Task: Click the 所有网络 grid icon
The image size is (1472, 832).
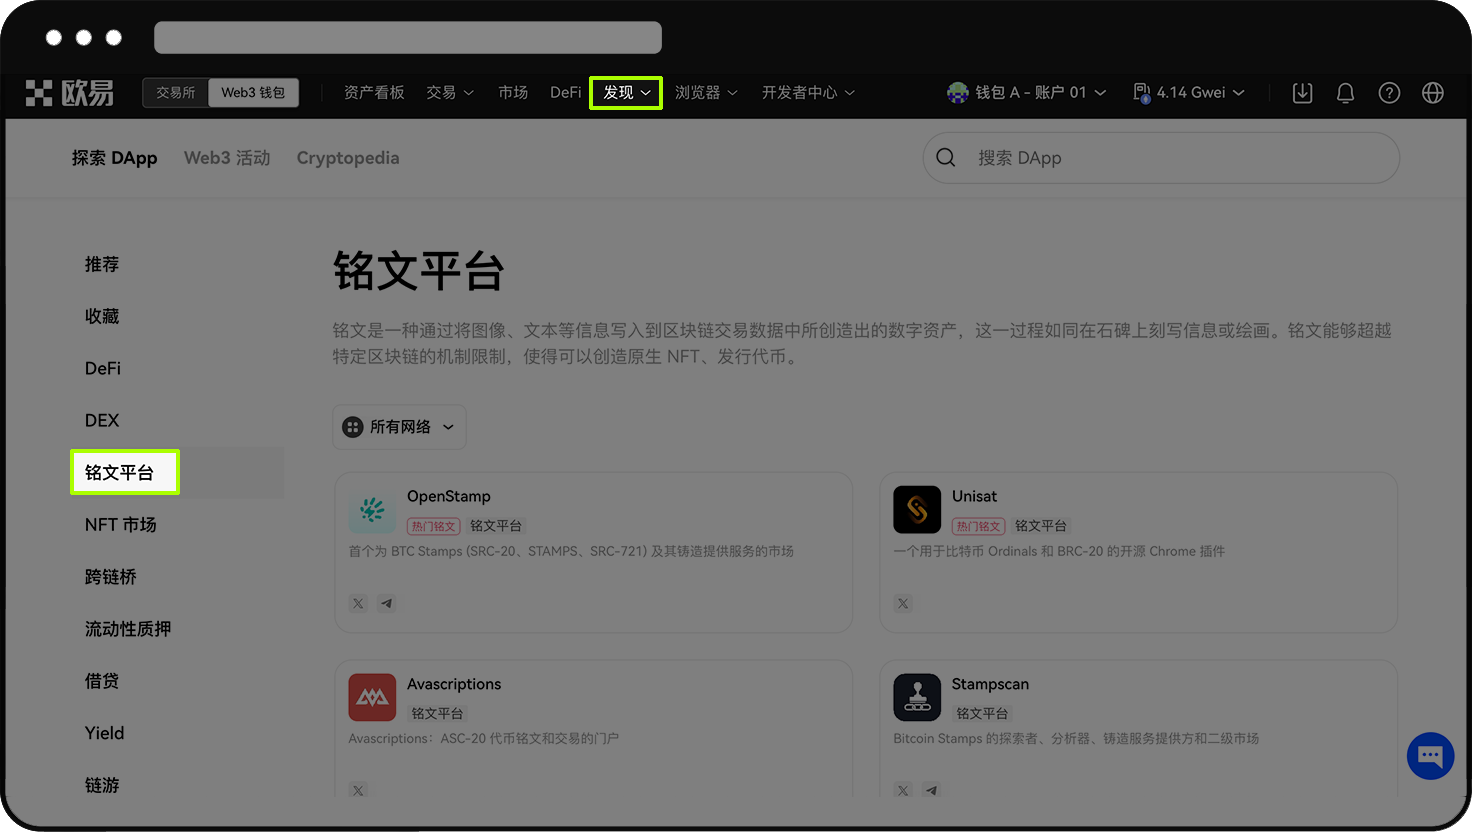Action: tap(352, 427)
